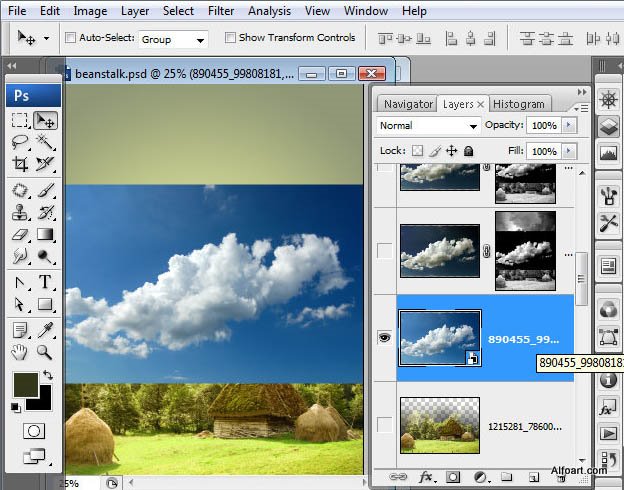624x490 pixels.
Task: Select the Horizontal Type tool
Action: coord(45,282)
